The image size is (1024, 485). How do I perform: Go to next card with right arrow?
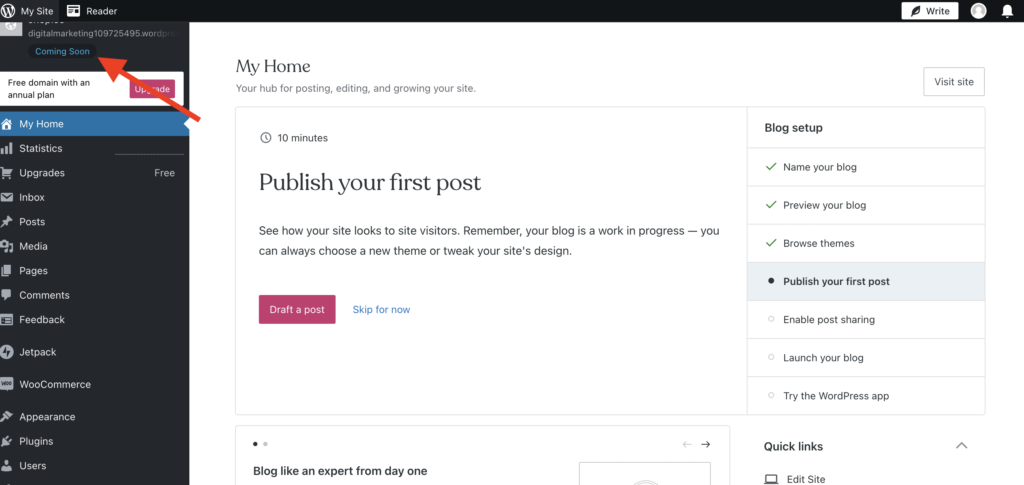coord(705,444)
